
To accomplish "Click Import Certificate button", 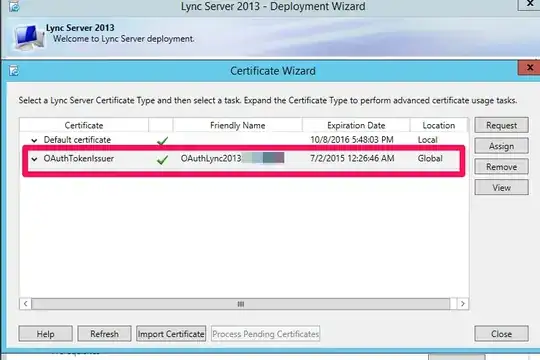I will pos(171,333).
